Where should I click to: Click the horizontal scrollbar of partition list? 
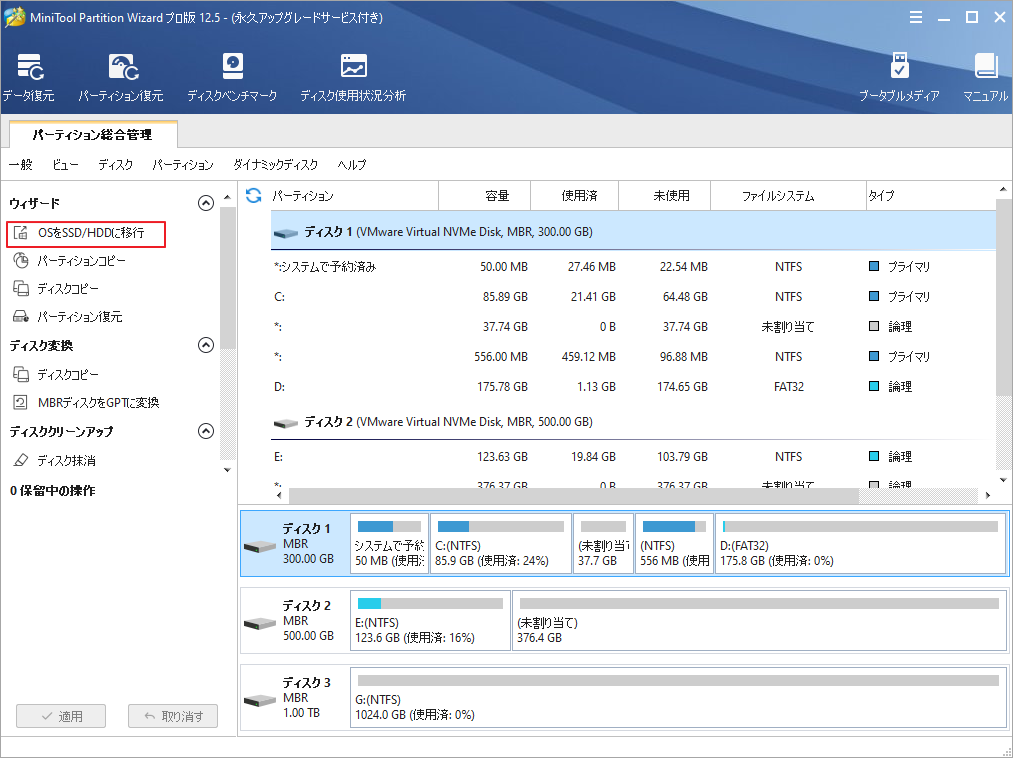[x=573, y=495]
